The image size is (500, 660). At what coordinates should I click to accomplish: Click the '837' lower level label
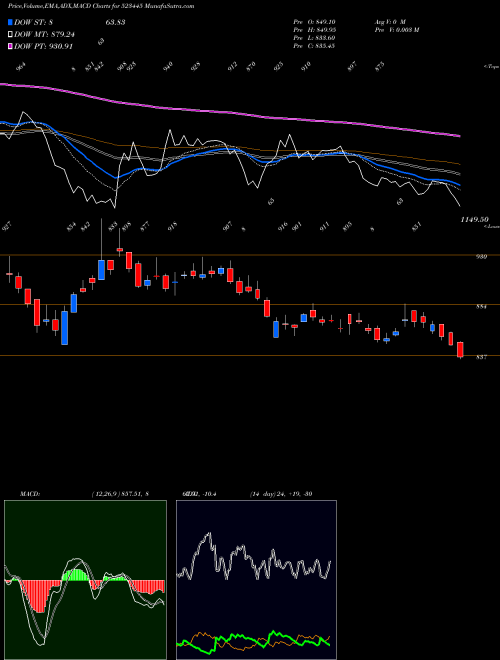pos(482,357)
